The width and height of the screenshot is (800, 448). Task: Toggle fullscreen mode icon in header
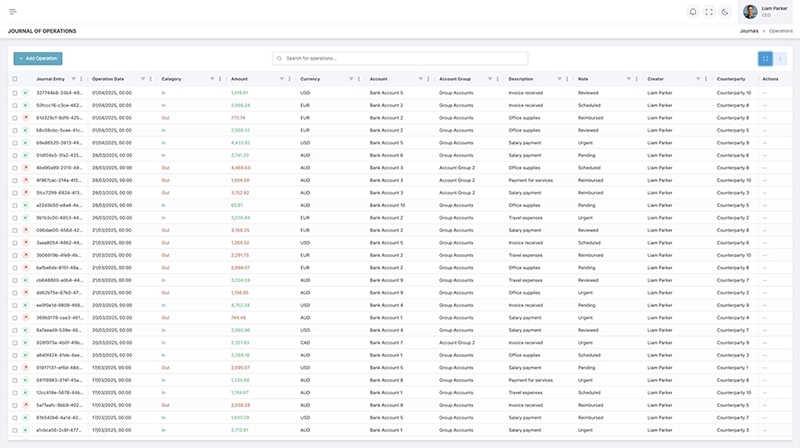click(709, 12)
